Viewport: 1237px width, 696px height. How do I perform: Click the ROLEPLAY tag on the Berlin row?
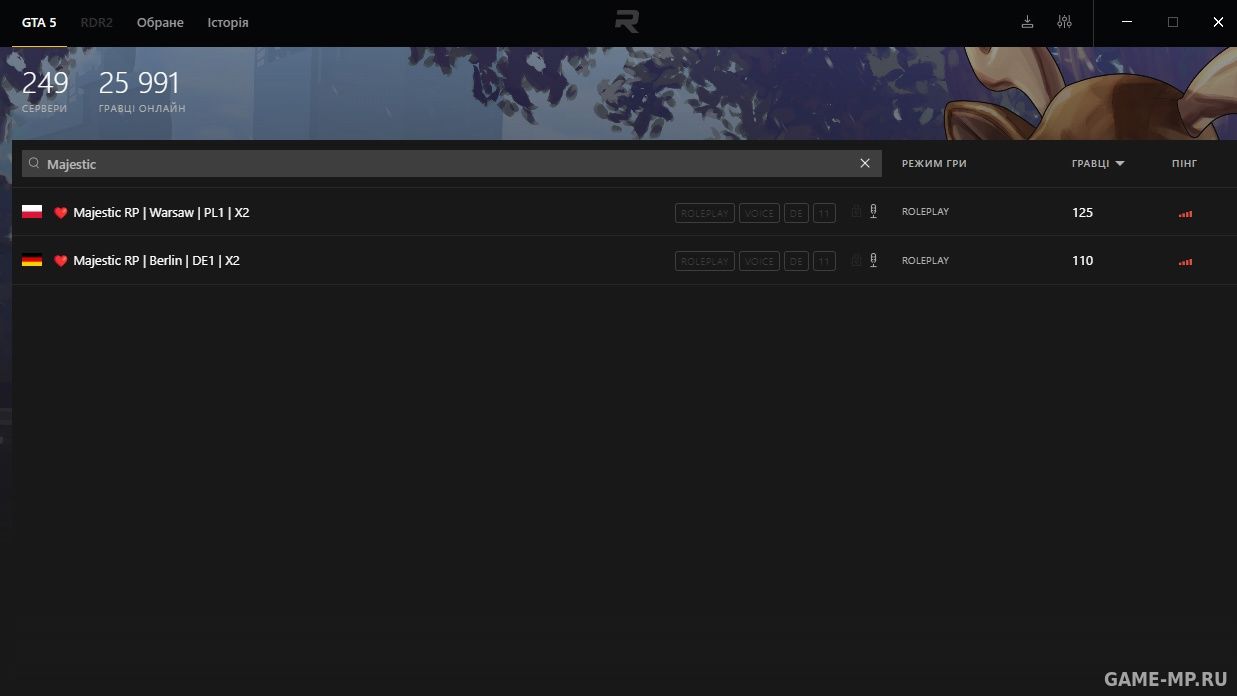[705, 261]
